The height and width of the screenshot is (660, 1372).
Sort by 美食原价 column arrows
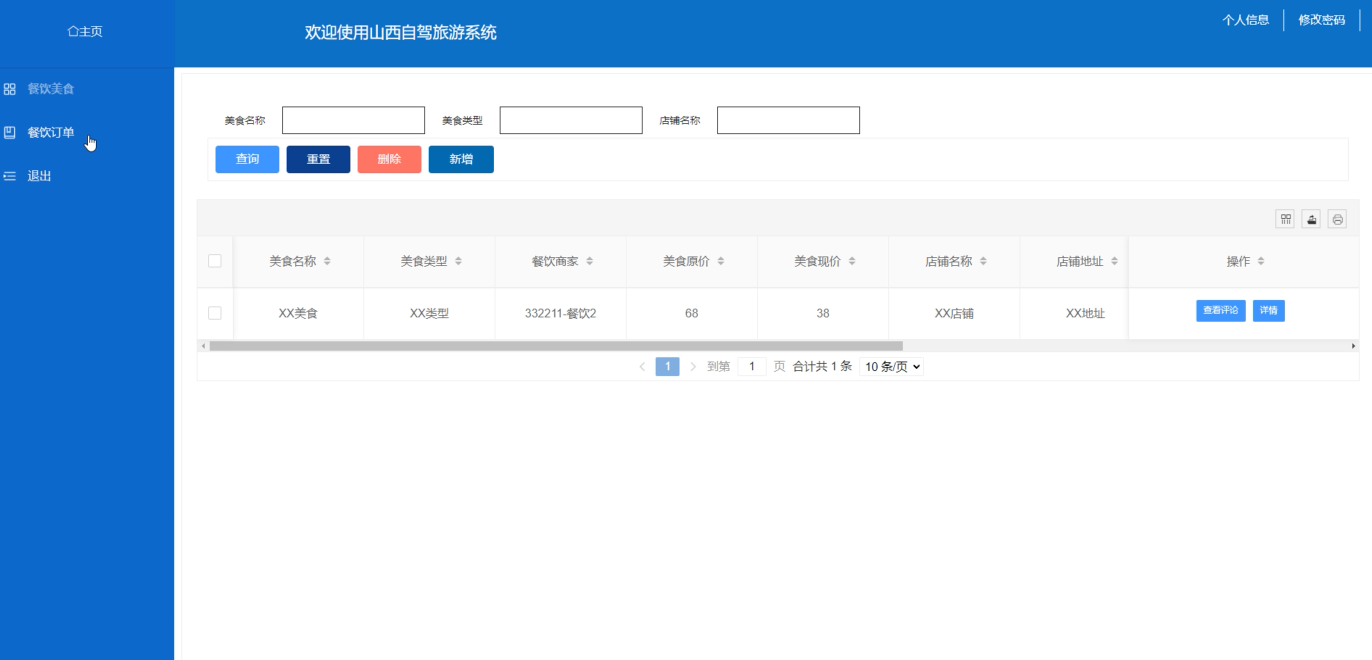(720, 262)
